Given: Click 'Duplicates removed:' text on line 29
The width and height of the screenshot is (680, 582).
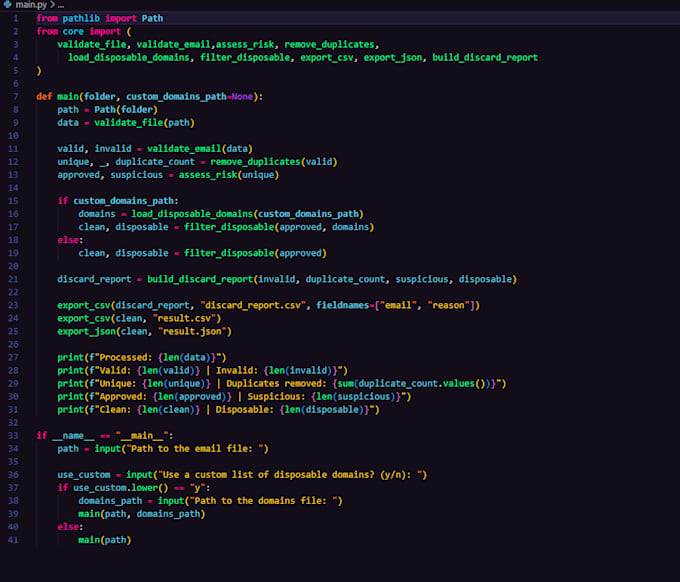Looking at the screenshot, I should click(276, 383).
